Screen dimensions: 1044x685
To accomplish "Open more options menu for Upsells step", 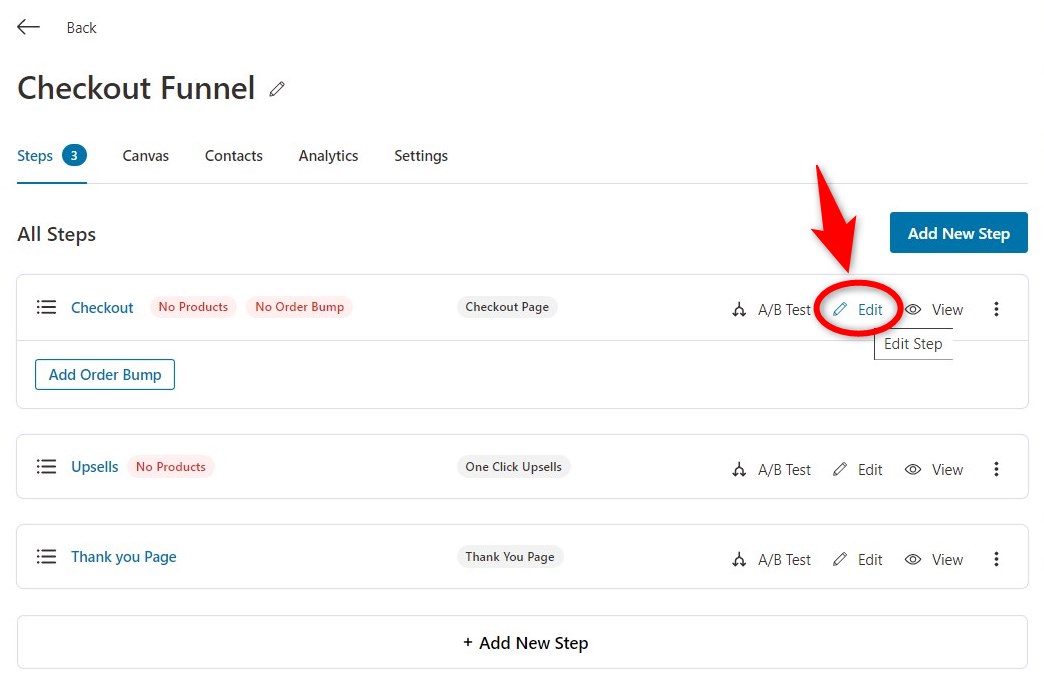I will point(996,470).
